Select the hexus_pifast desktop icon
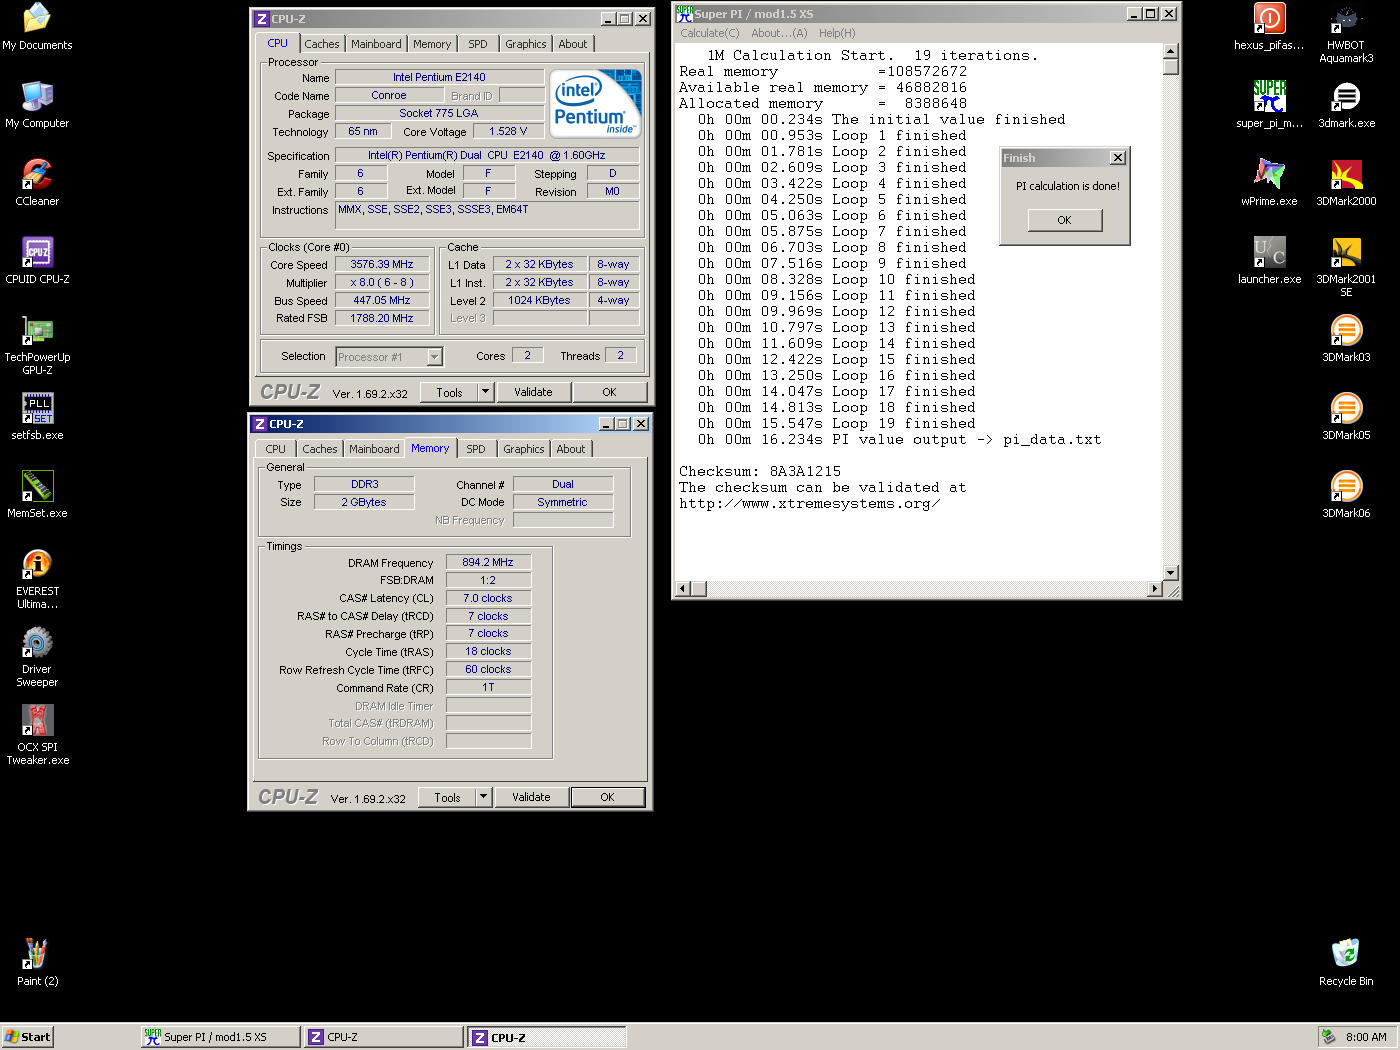Viewport: 1400px width, 1050px height. [1269, 27]
